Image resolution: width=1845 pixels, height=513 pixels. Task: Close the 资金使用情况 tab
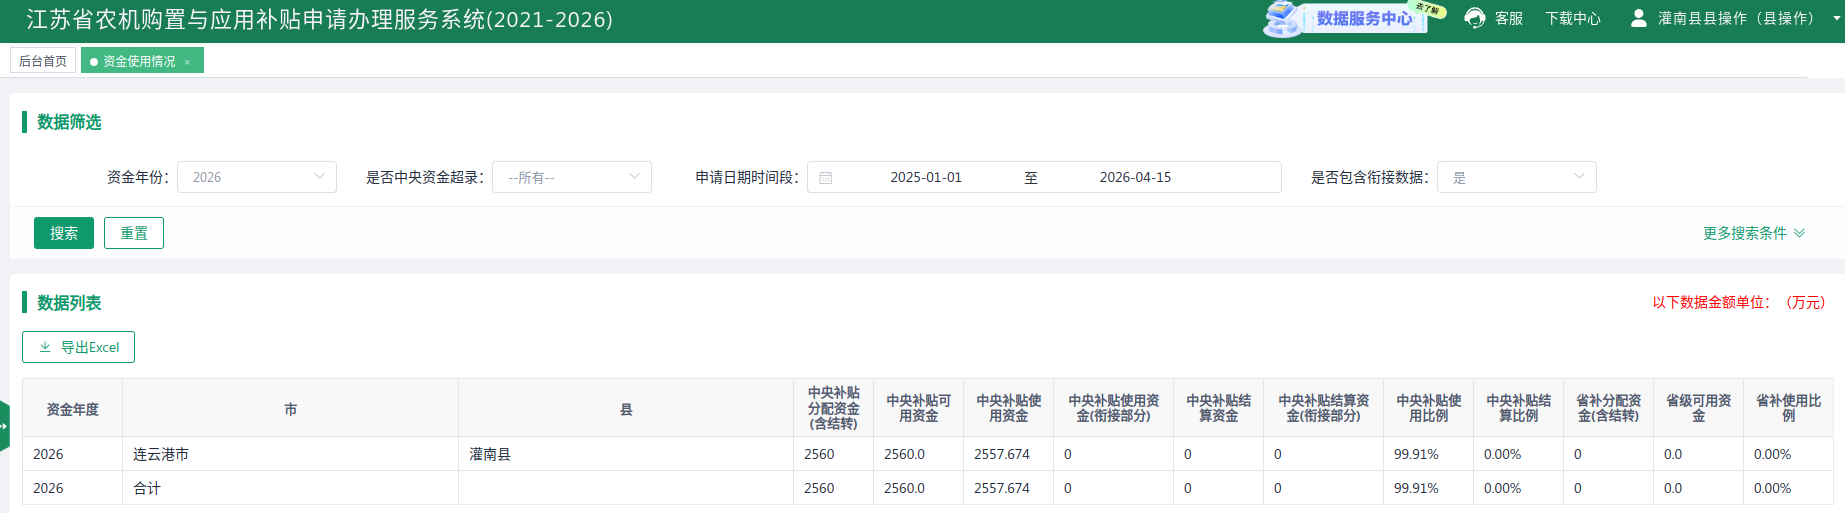click(x=187, y=62)
